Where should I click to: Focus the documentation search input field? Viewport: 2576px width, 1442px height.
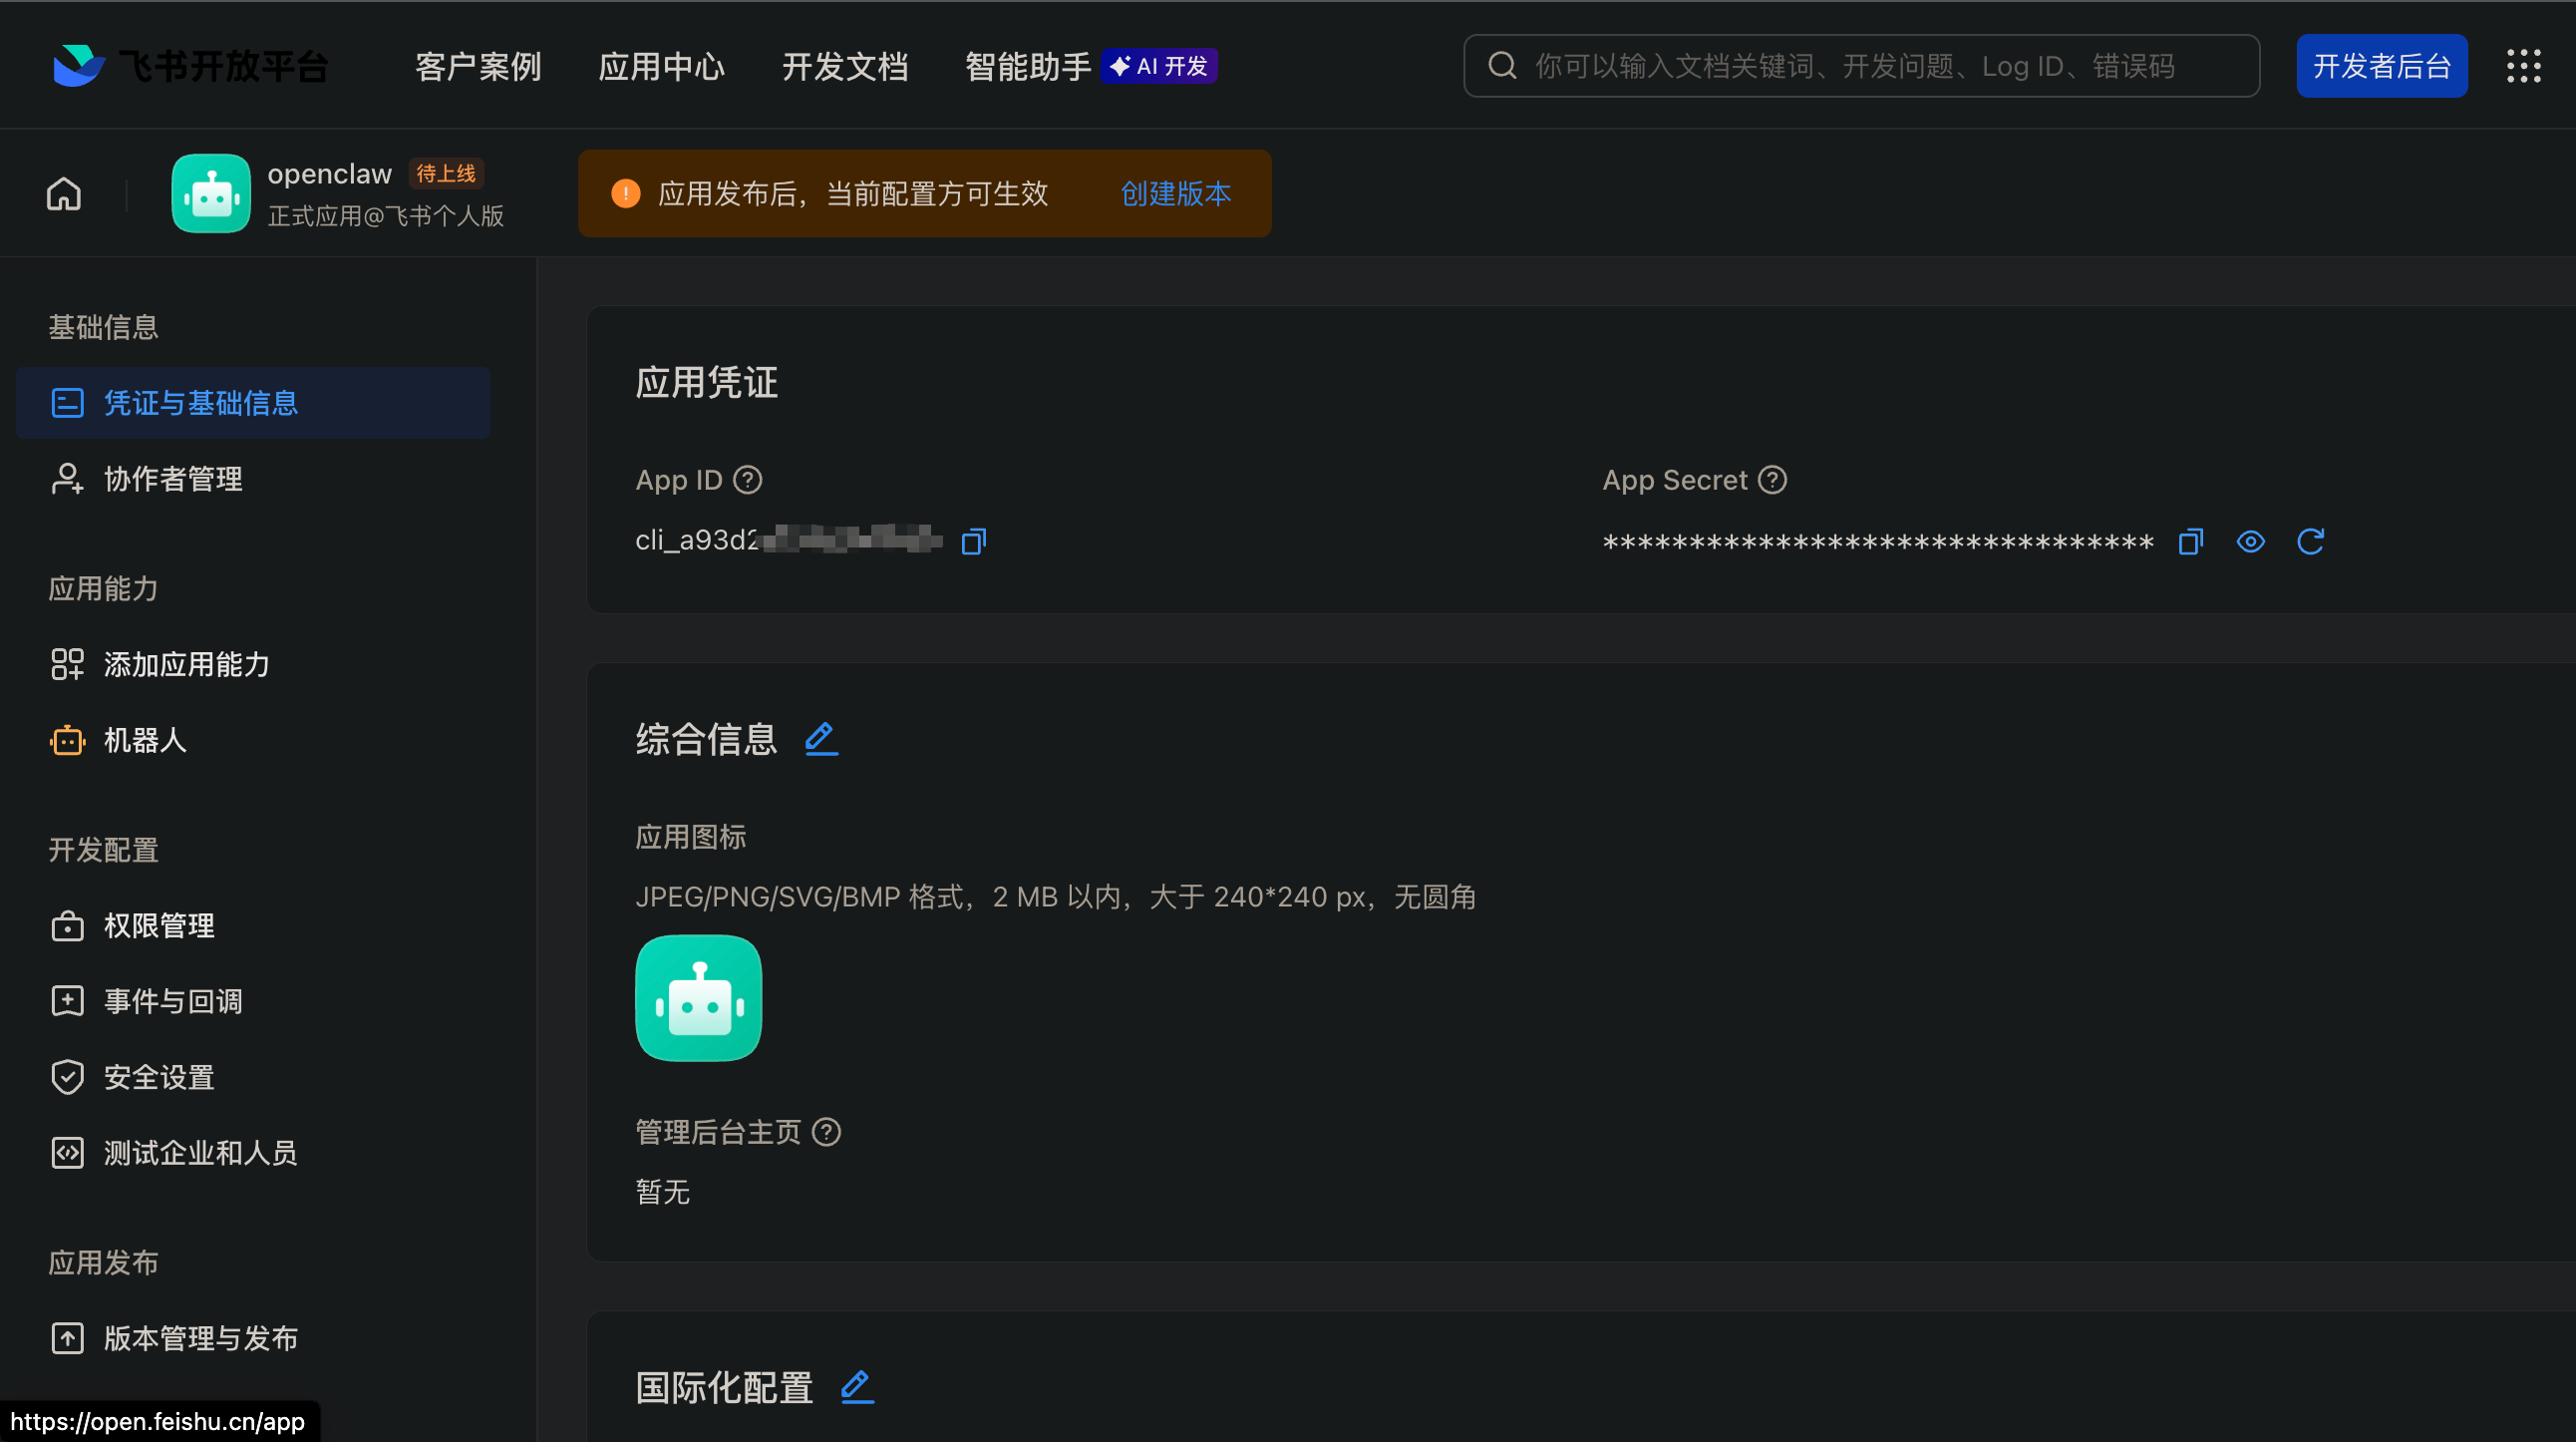pos(1861,66)
